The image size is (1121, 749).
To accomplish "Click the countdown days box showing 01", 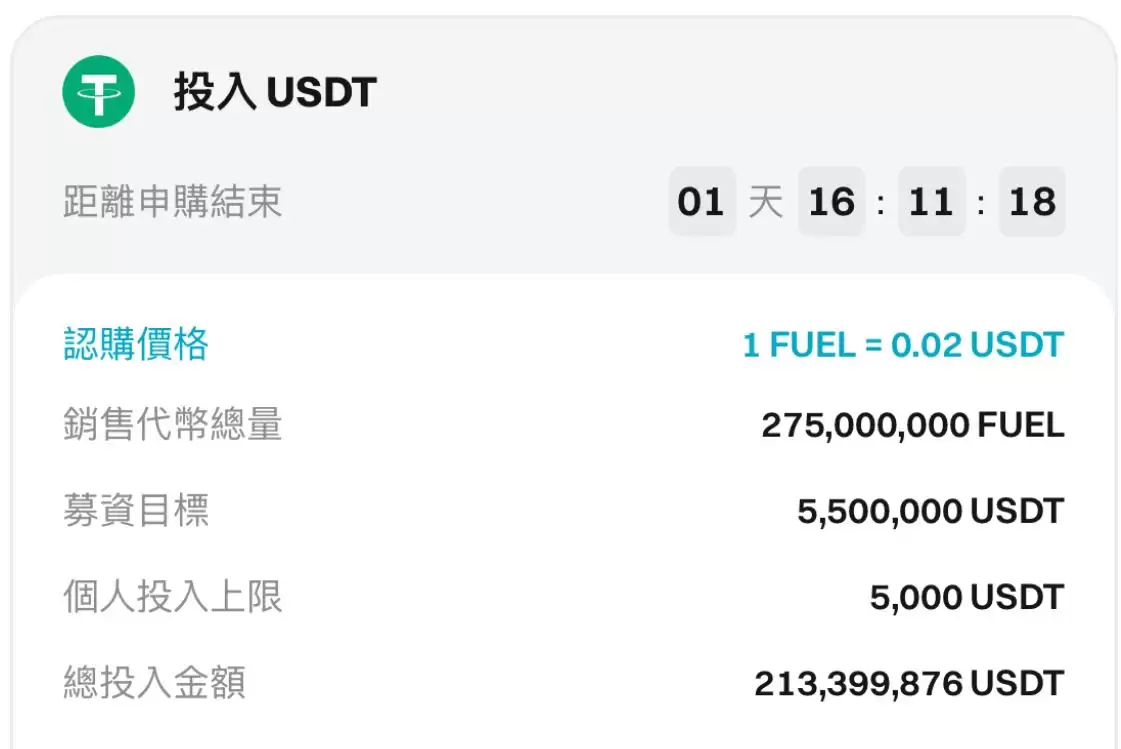I will (701, 202).
